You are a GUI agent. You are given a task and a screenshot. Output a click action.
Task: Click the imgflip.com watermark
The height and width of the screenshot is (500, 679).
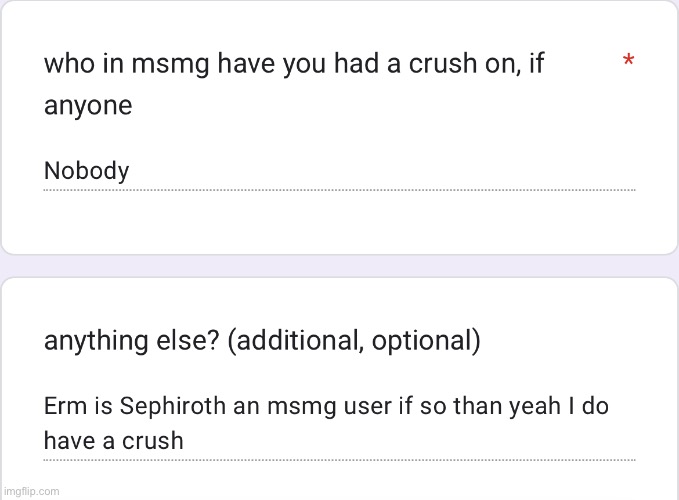(x=31, y=491)
